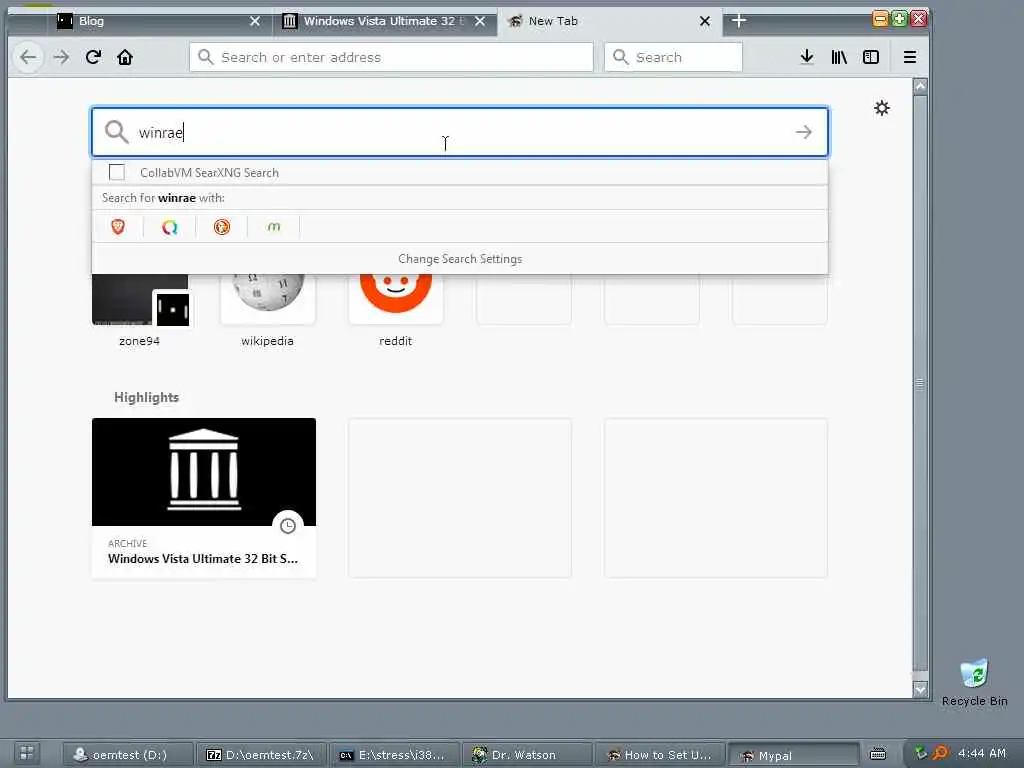Open the home page
Image resolution: width=1024 pixels, height=768 pixels.
(x=125, y=57)
